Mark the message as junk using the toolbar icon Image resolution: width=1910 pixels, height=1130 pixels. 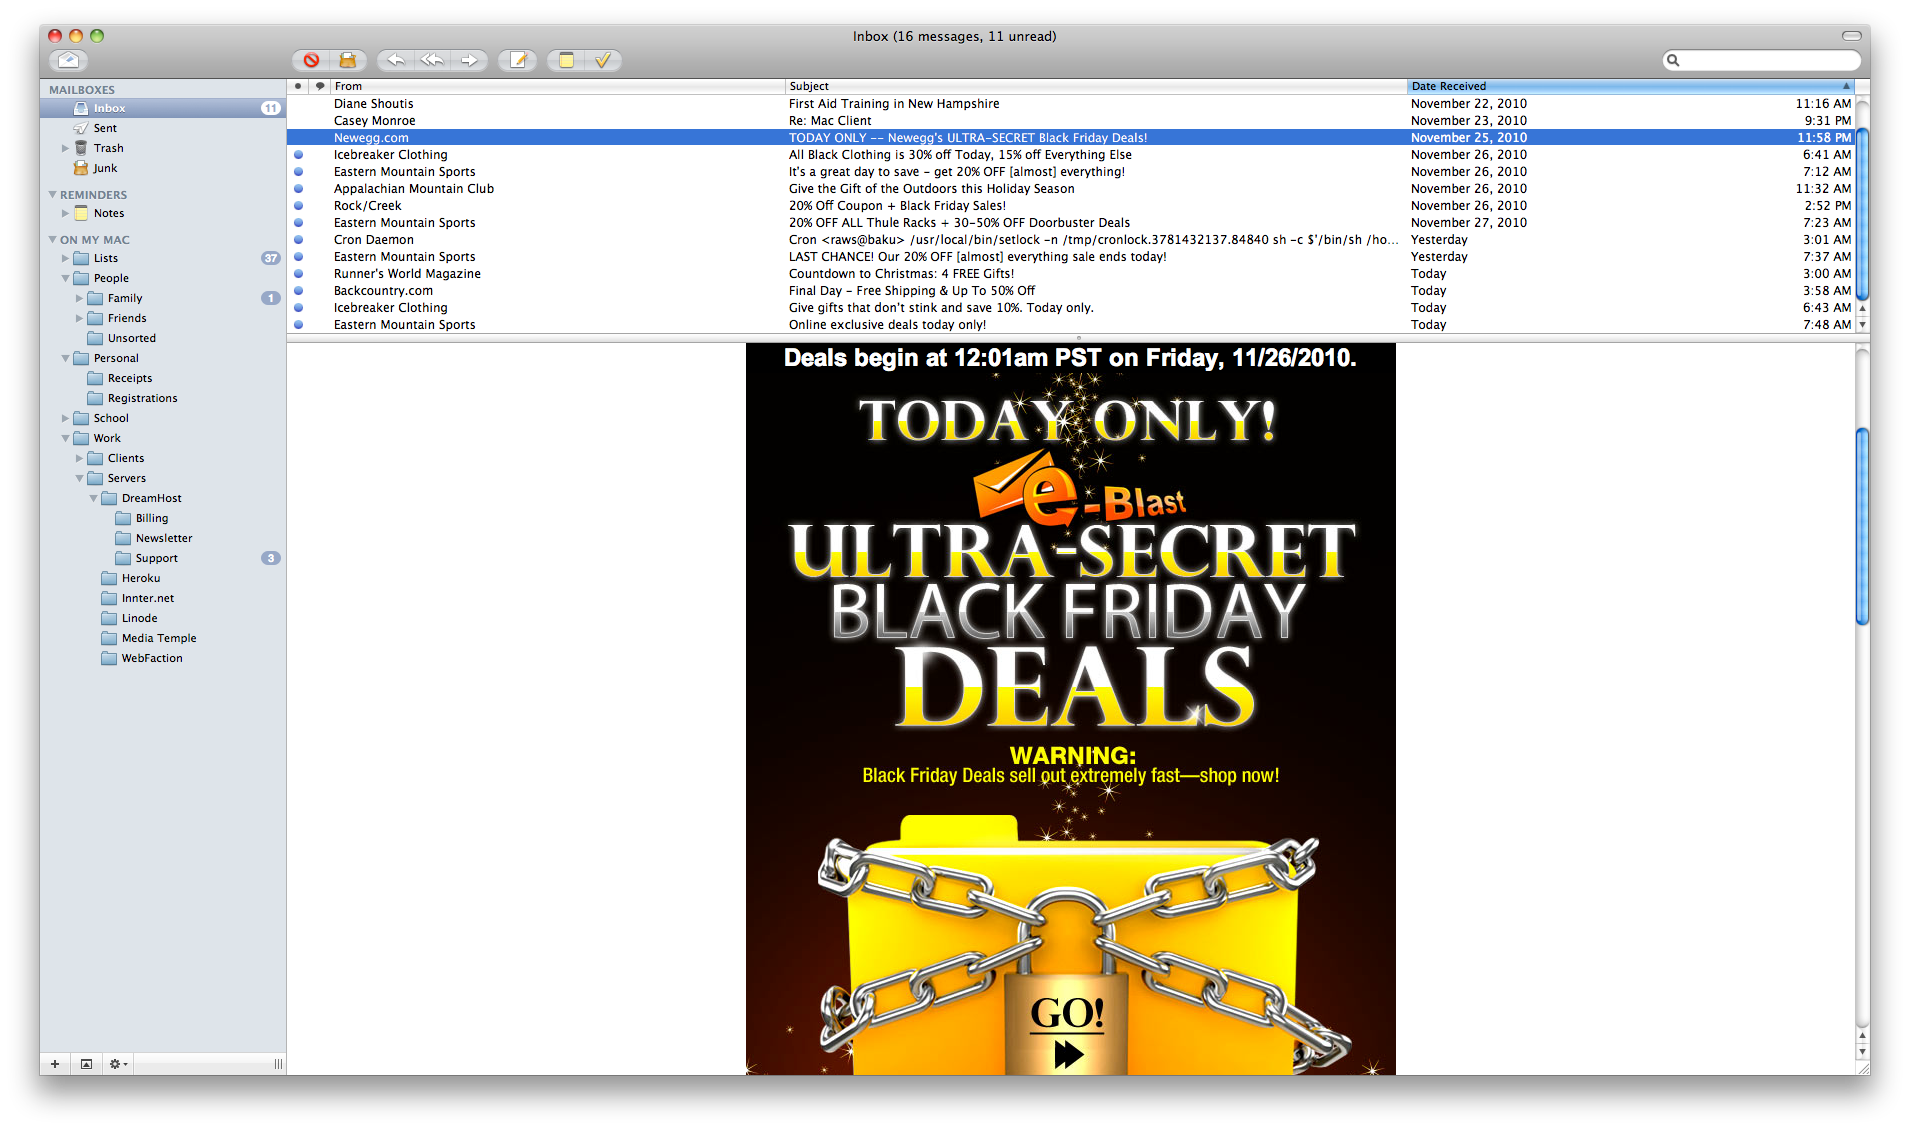[348, 61]
